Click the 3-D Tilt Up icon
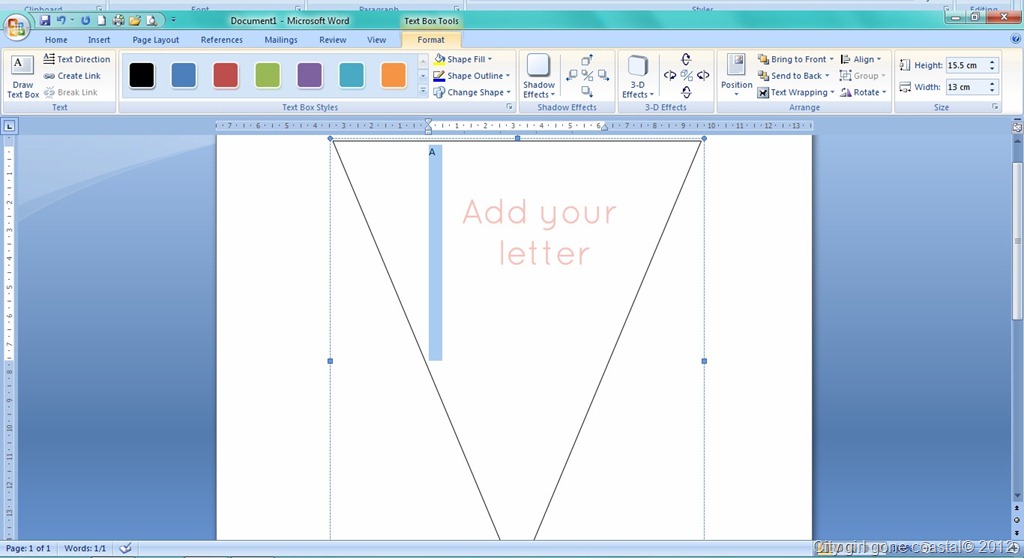The height and width of the screenshot is (558, 1024). click(x=686, y=59)
